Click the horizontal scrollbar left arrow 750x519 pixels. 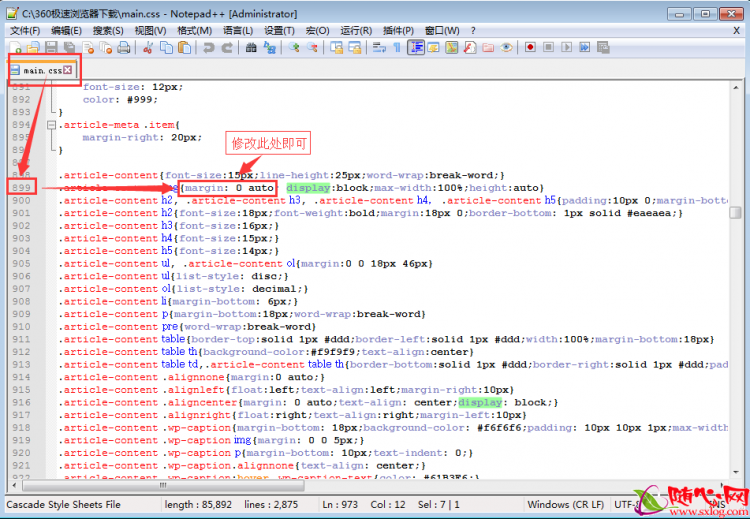tap(14, 485)
